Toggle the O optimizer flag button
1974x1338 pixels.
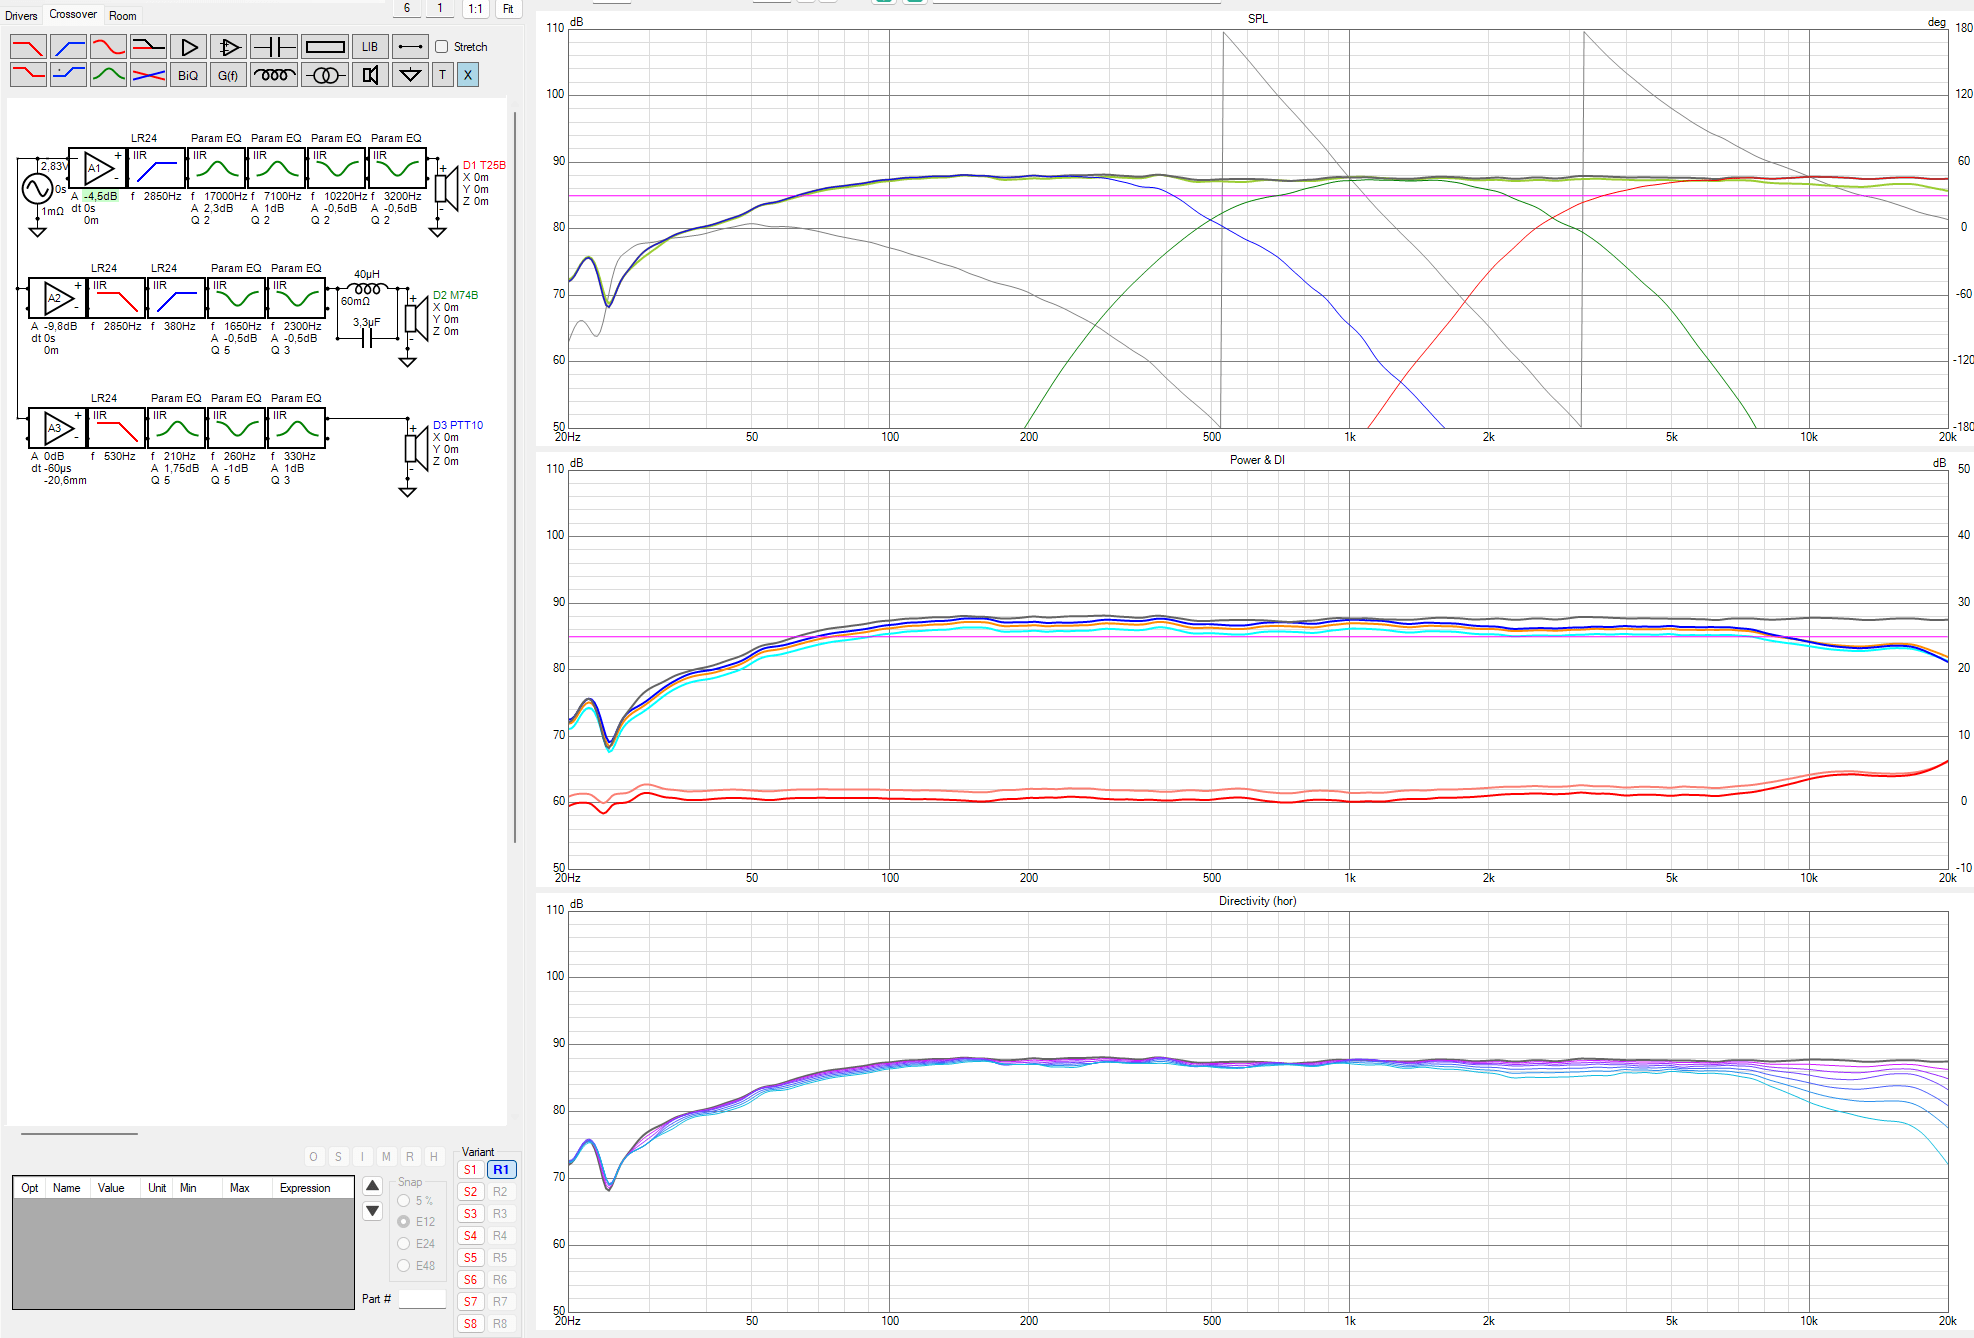[x=313, y=1157]
